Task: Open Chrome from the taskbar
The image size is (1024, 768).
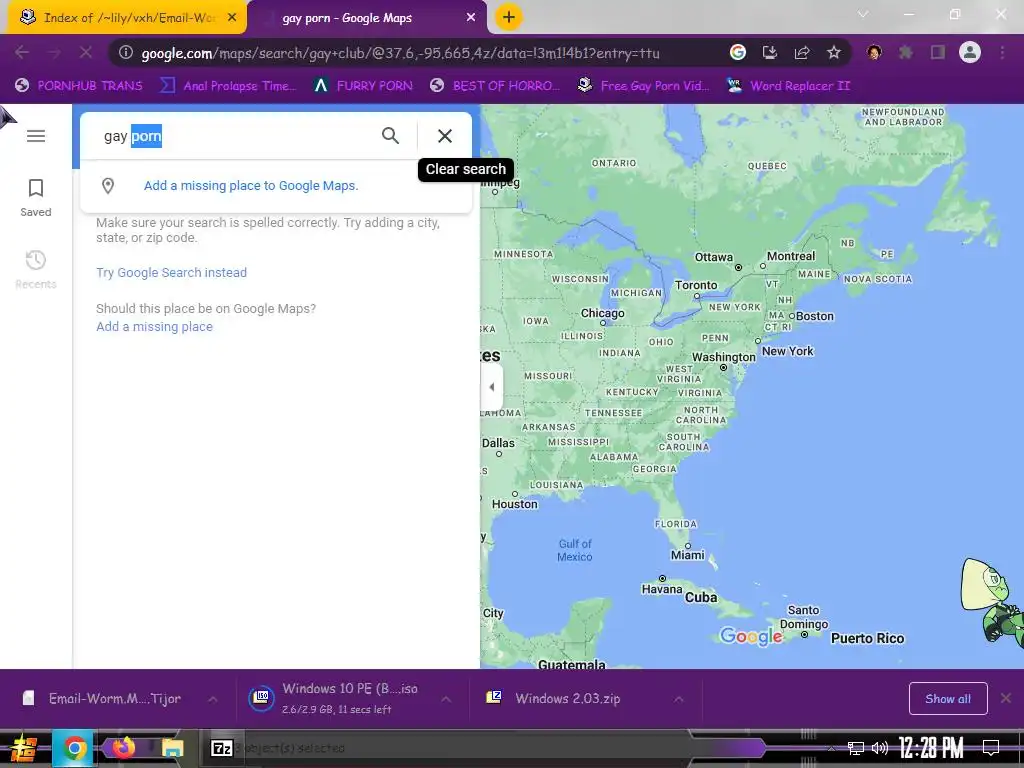Action: 74,748
